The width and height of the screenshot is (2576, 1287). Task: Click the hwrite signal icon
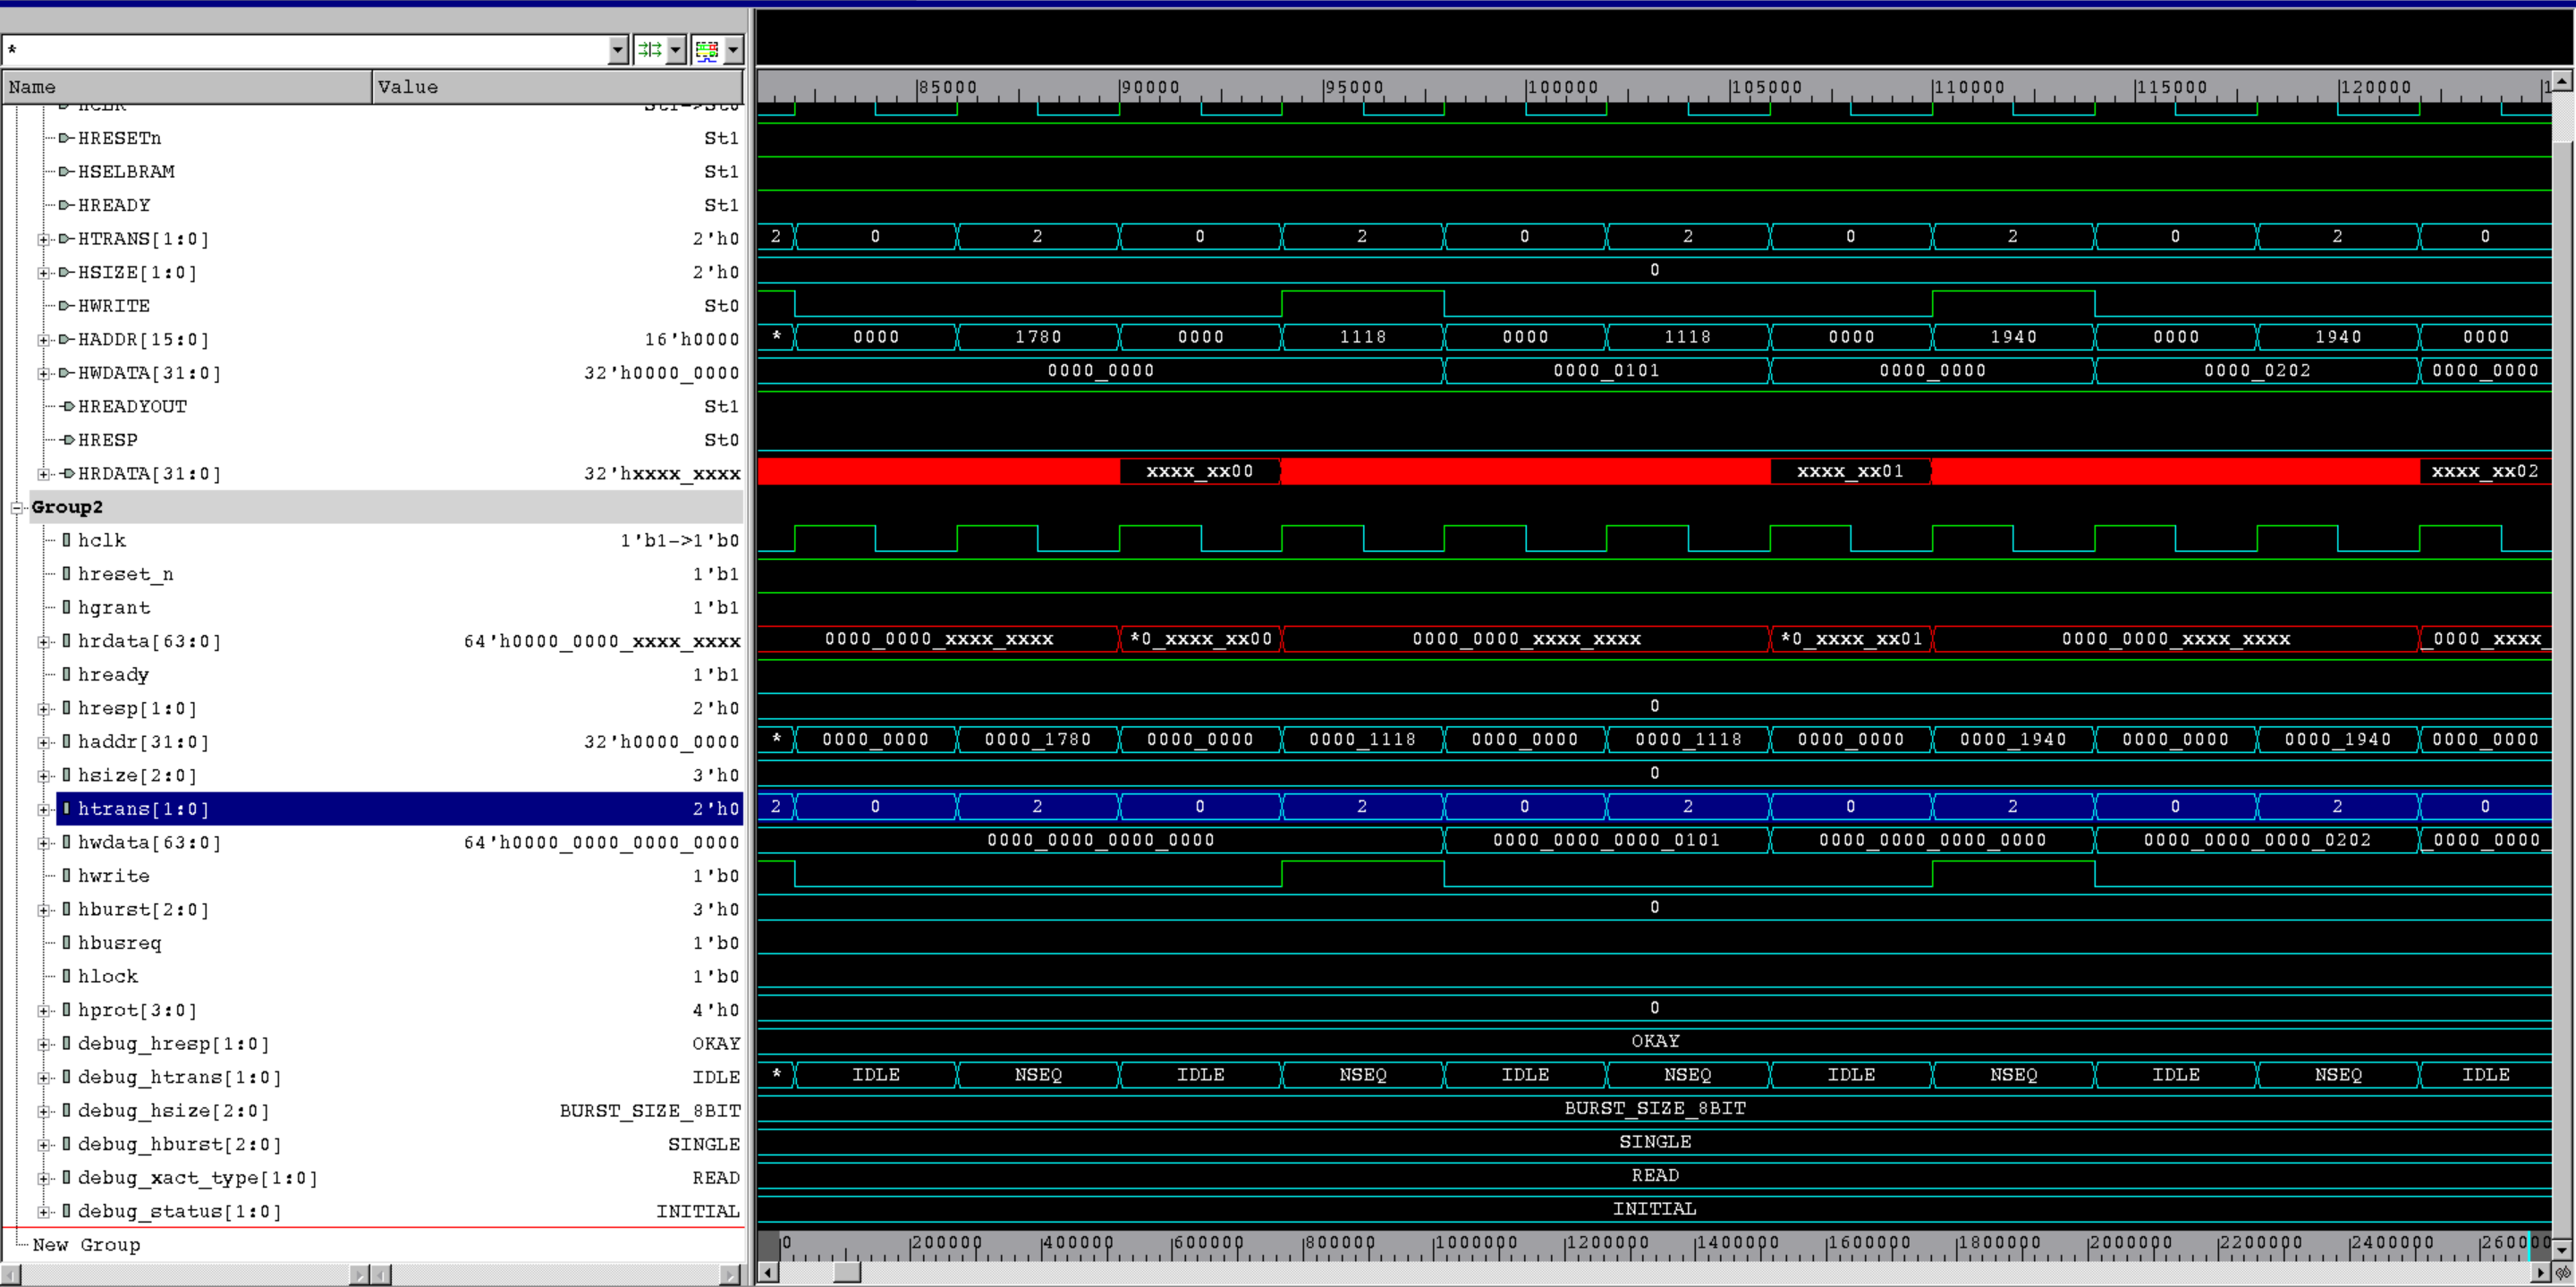click(66, 876)
